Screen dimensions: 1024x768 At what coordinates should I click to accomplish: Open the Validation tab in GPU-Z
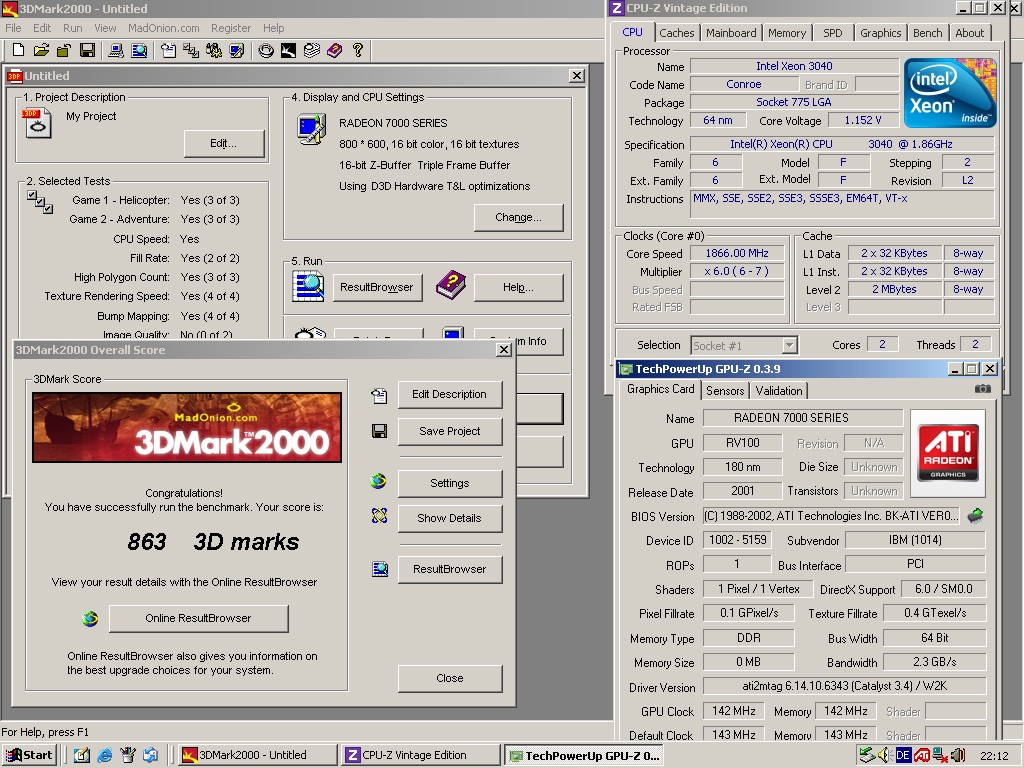pos(778,391)
